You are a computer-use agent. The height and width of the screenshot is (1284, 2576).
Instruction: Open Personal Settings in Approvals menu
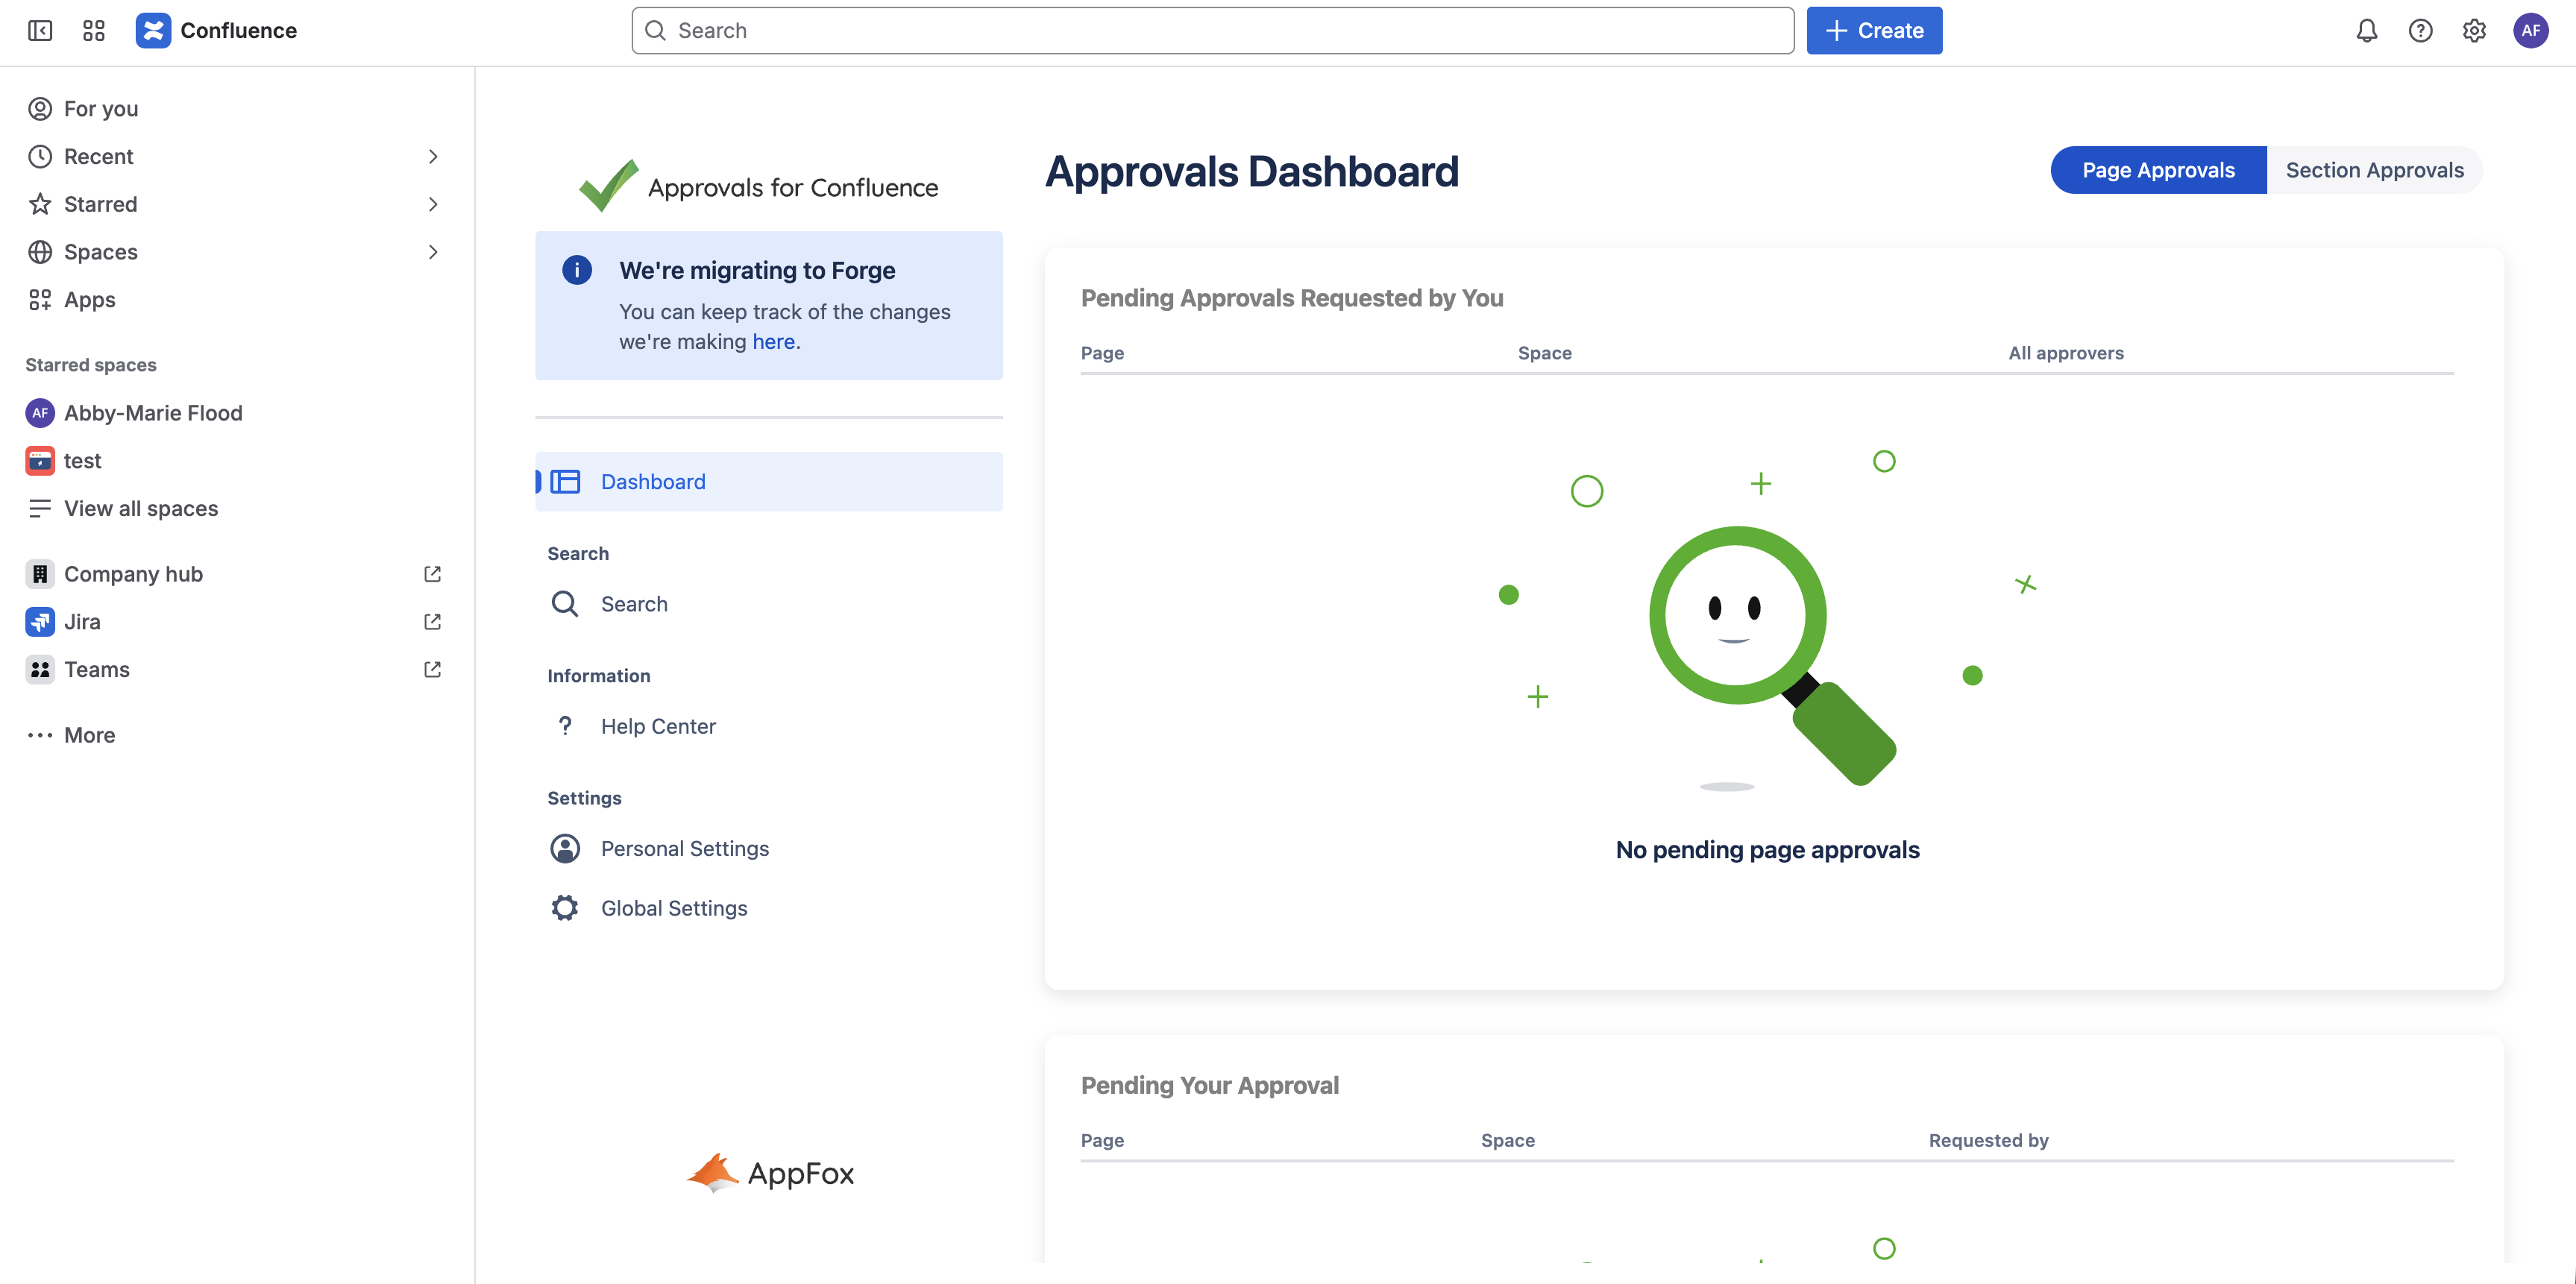click(684, 849)
